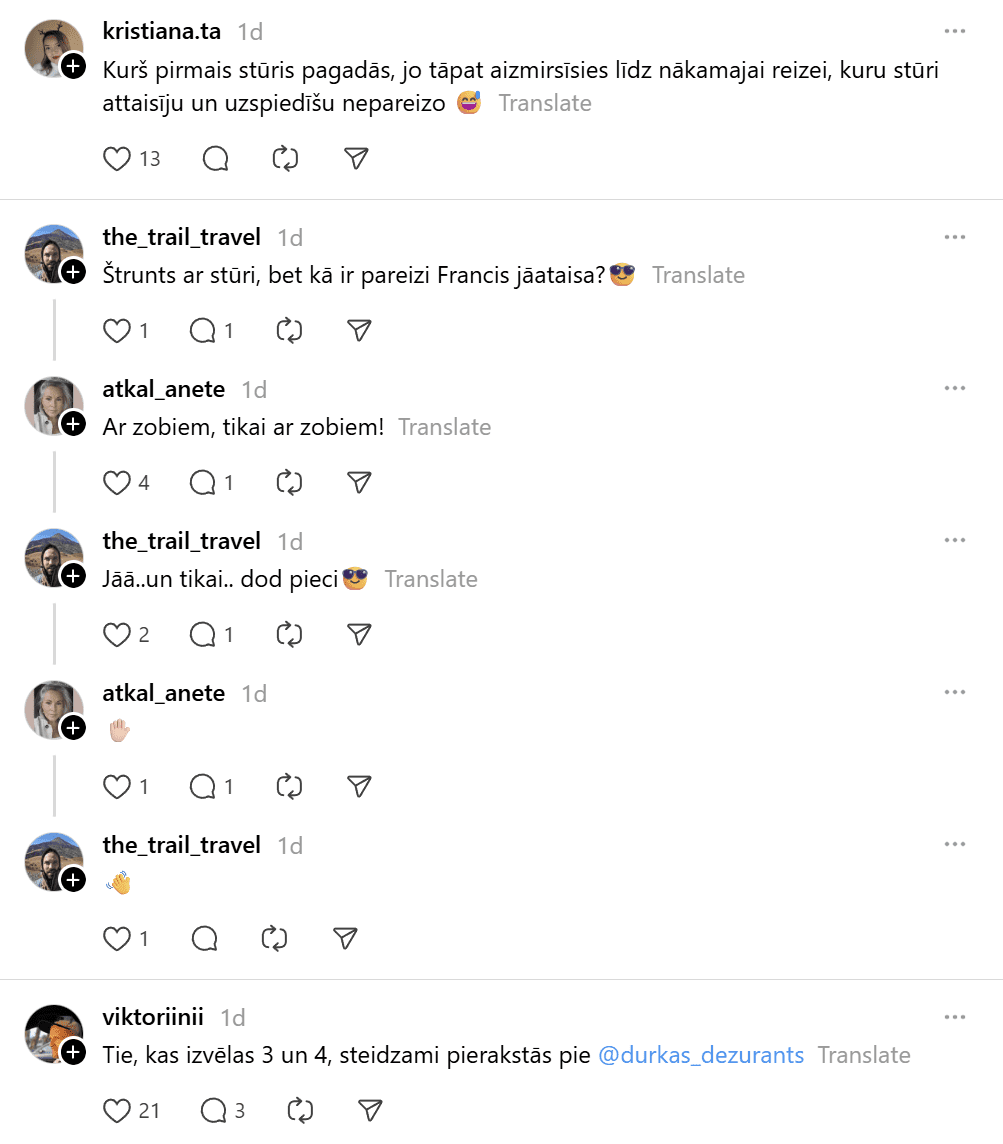The height and width of the screenshot is (1144, 1003).
Task: Comment on the_trail_travel's clapping hands reply
Action: (205, 939)
